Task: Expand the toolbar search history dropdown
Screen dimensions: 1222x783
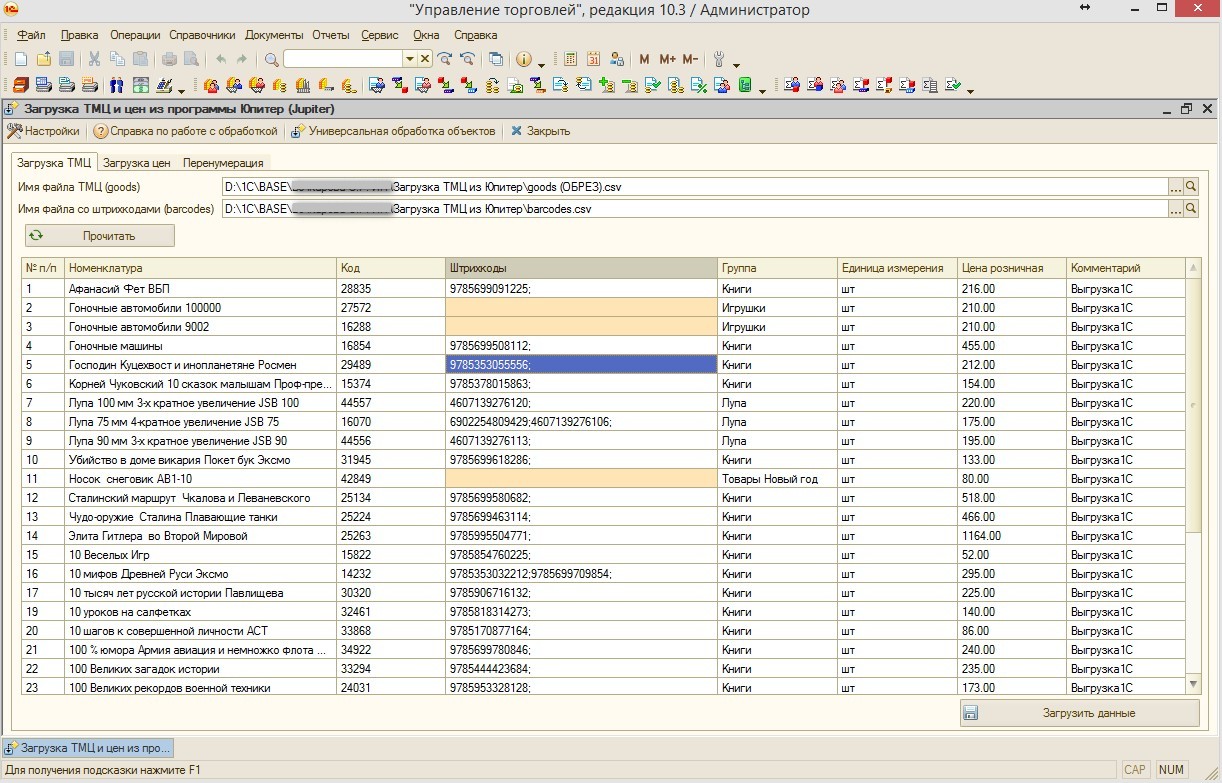Action: pos(409,60)
